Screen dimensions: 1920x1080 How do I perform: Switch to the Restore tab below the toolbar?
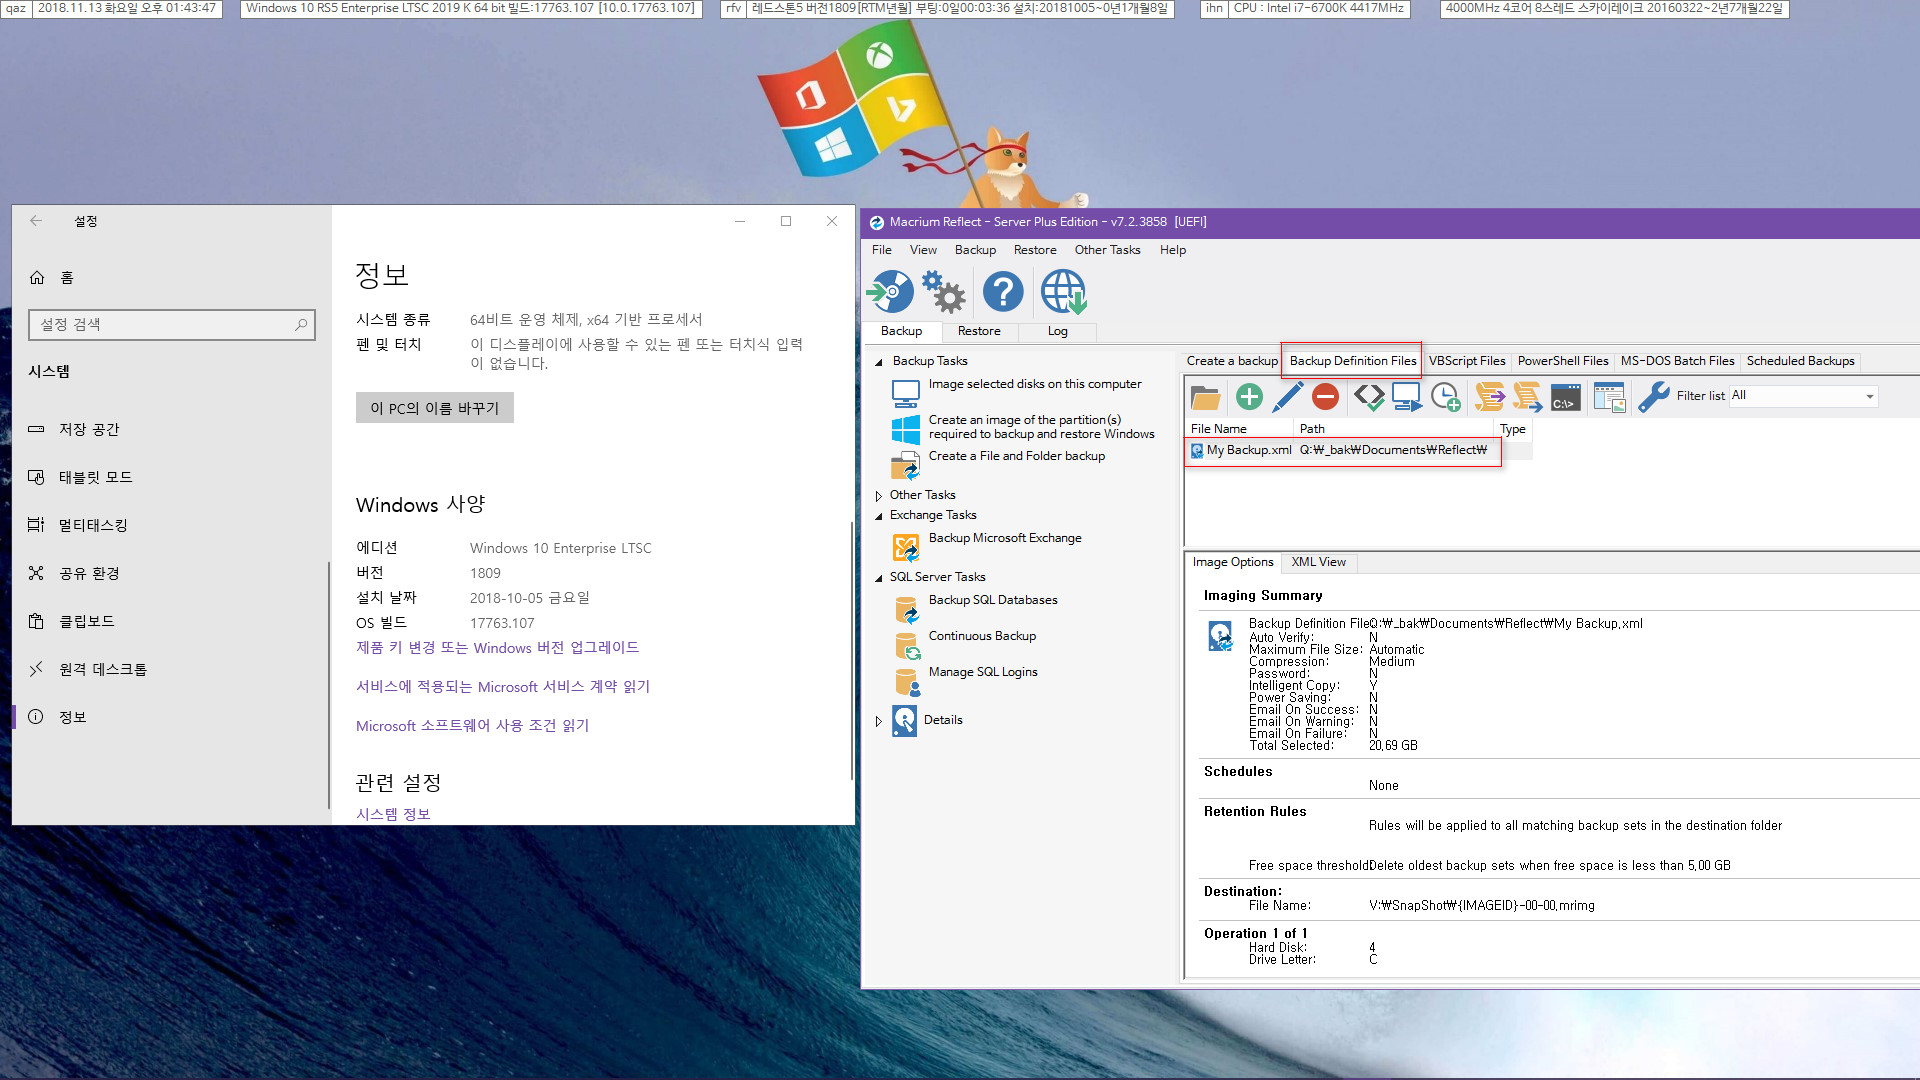tap(979, 331)
